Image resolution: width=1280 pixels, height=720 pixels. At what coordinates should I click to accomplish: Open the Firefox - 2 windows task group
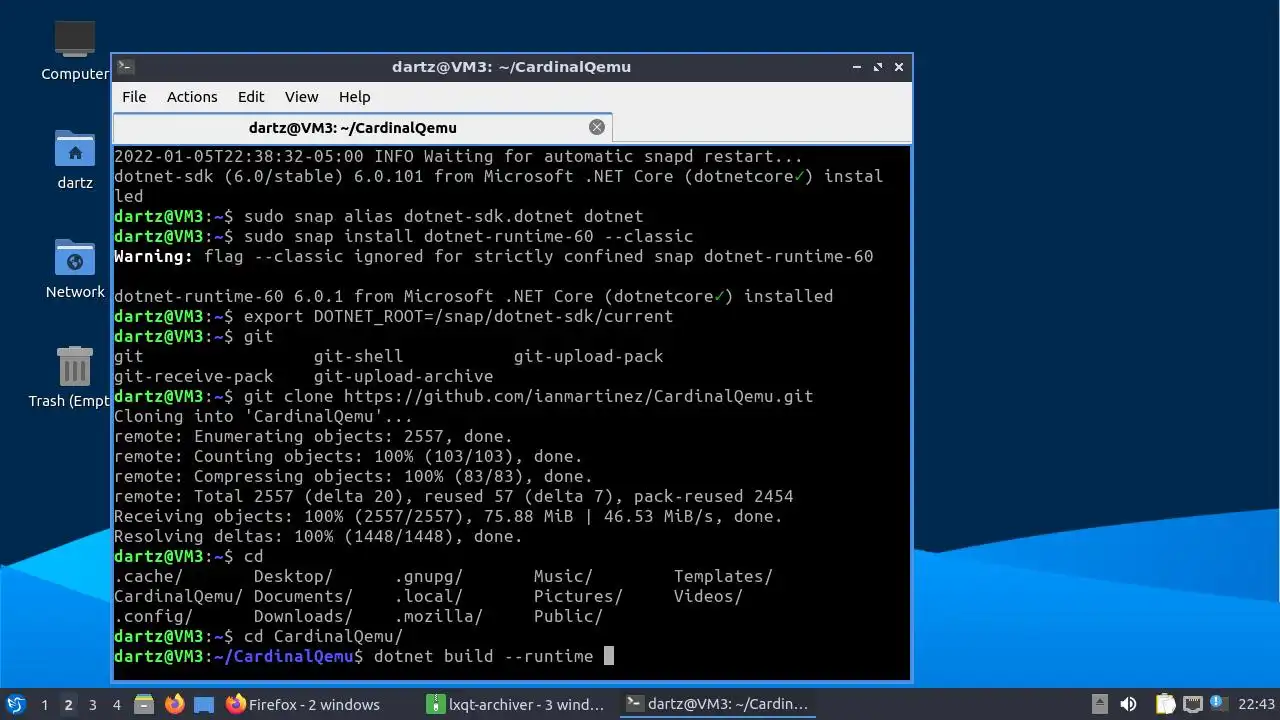(x=304, y=704)
